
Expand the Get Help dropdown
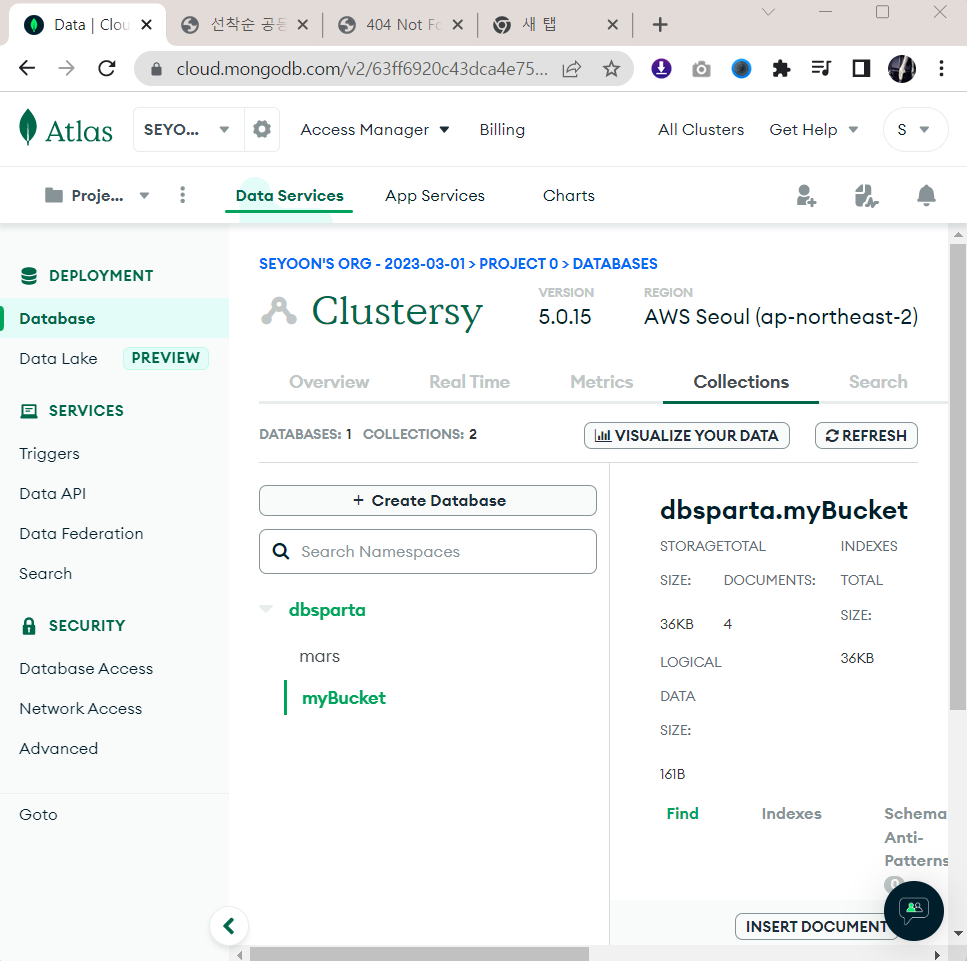(813, 130)
